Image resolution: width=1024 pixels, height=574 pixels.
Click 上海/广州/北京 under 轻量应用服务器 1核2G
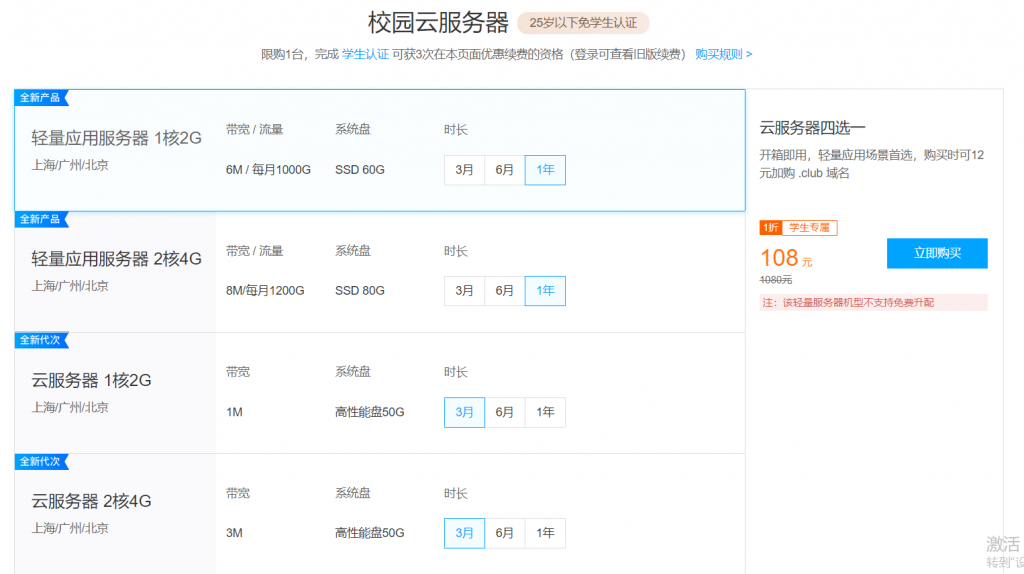70,165
